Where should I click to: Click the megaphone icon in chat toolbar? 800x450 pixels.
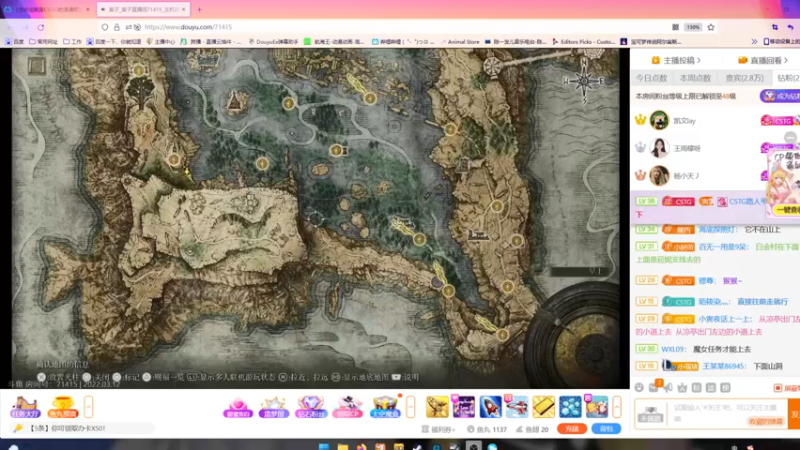click(668, 388)
